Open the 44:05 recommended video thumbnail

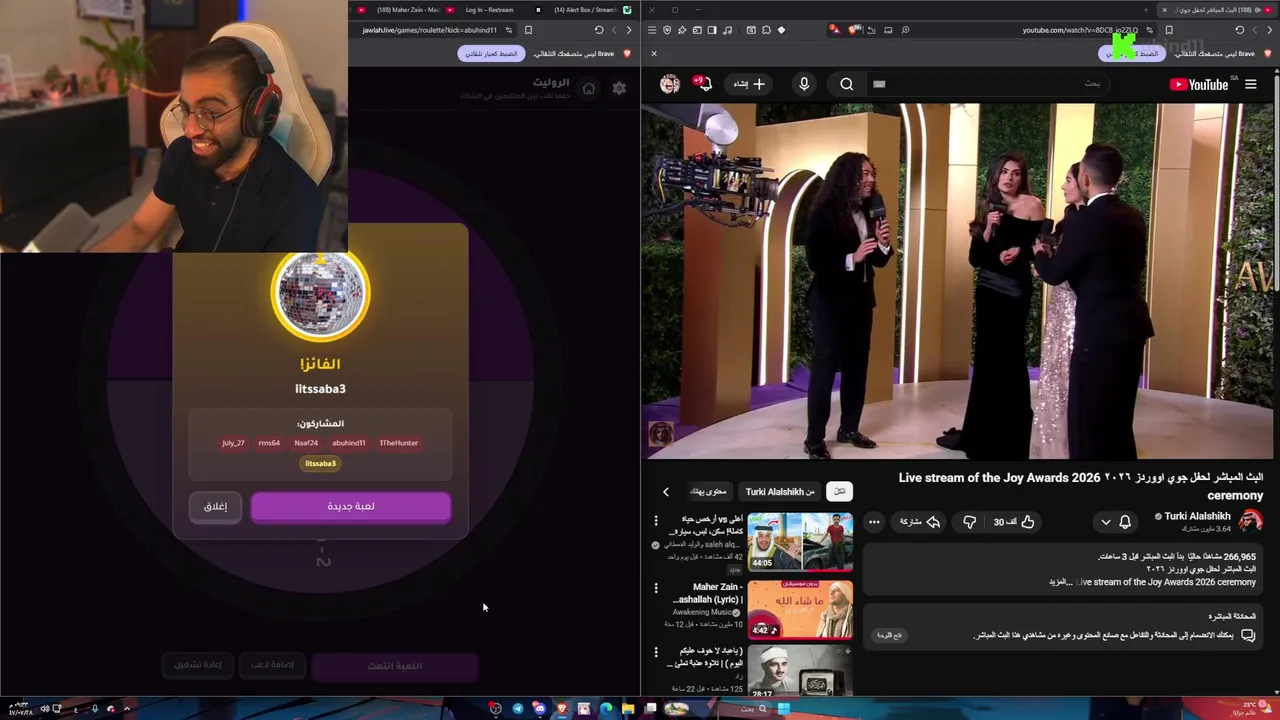(800, 541)
